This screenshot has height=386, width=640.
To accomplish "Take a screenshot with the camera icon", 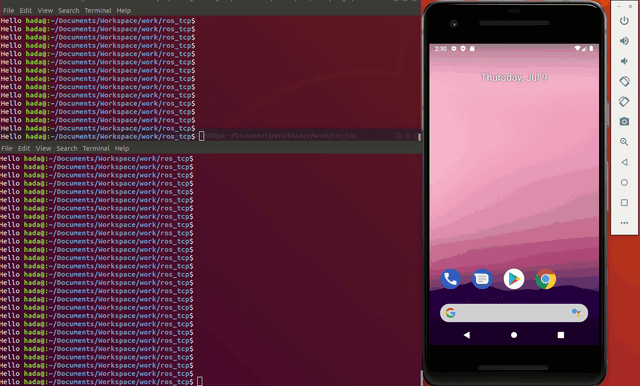I will click(624, 122).
